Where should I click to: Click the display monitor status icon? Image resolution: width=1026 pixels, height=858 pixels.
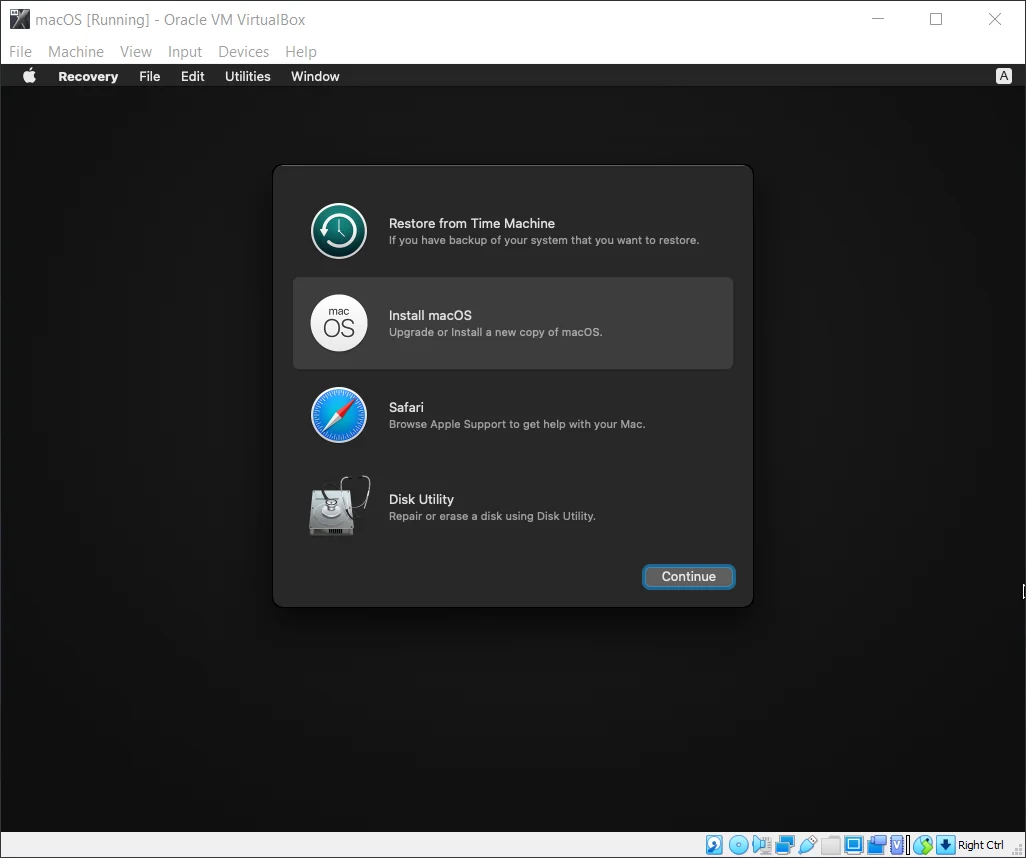(853, 845)
